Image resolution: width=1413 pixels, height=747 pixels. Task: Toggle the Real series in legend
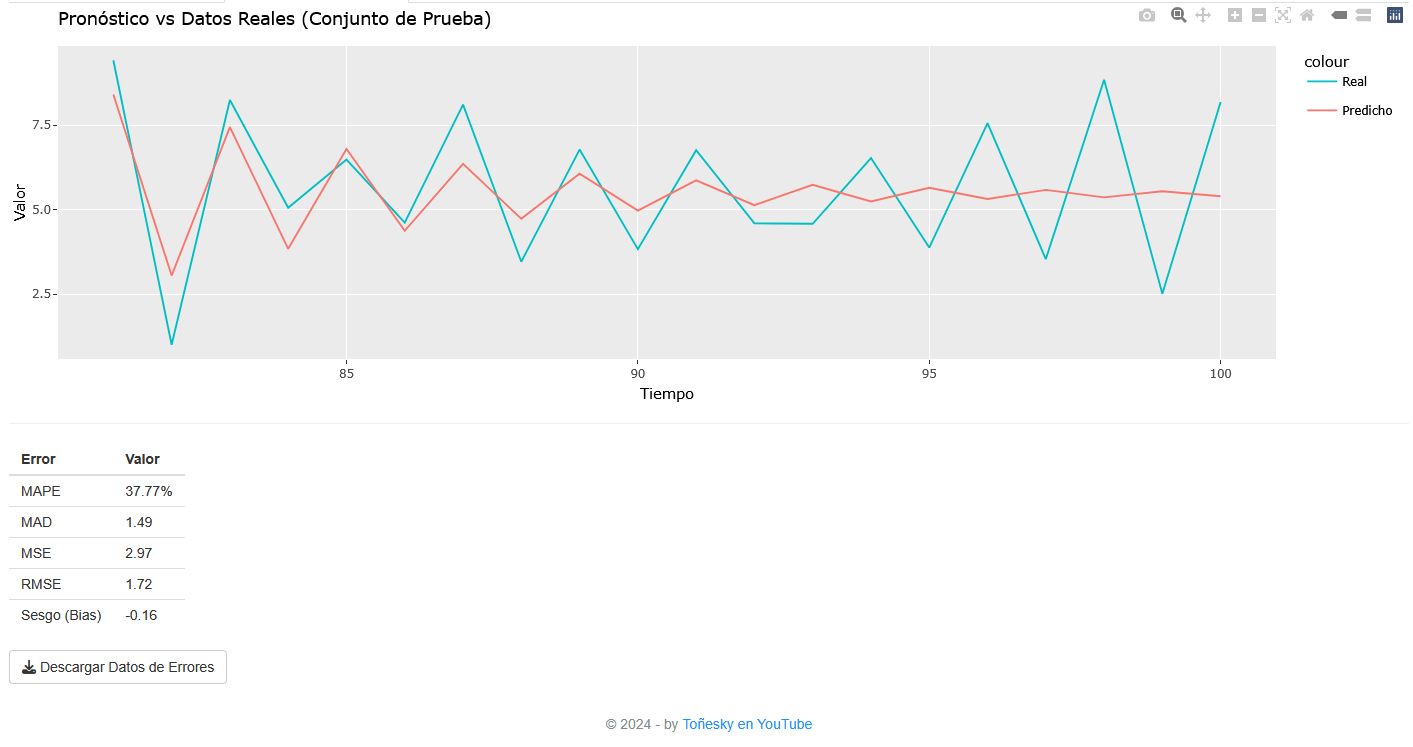pos(1354,82)
